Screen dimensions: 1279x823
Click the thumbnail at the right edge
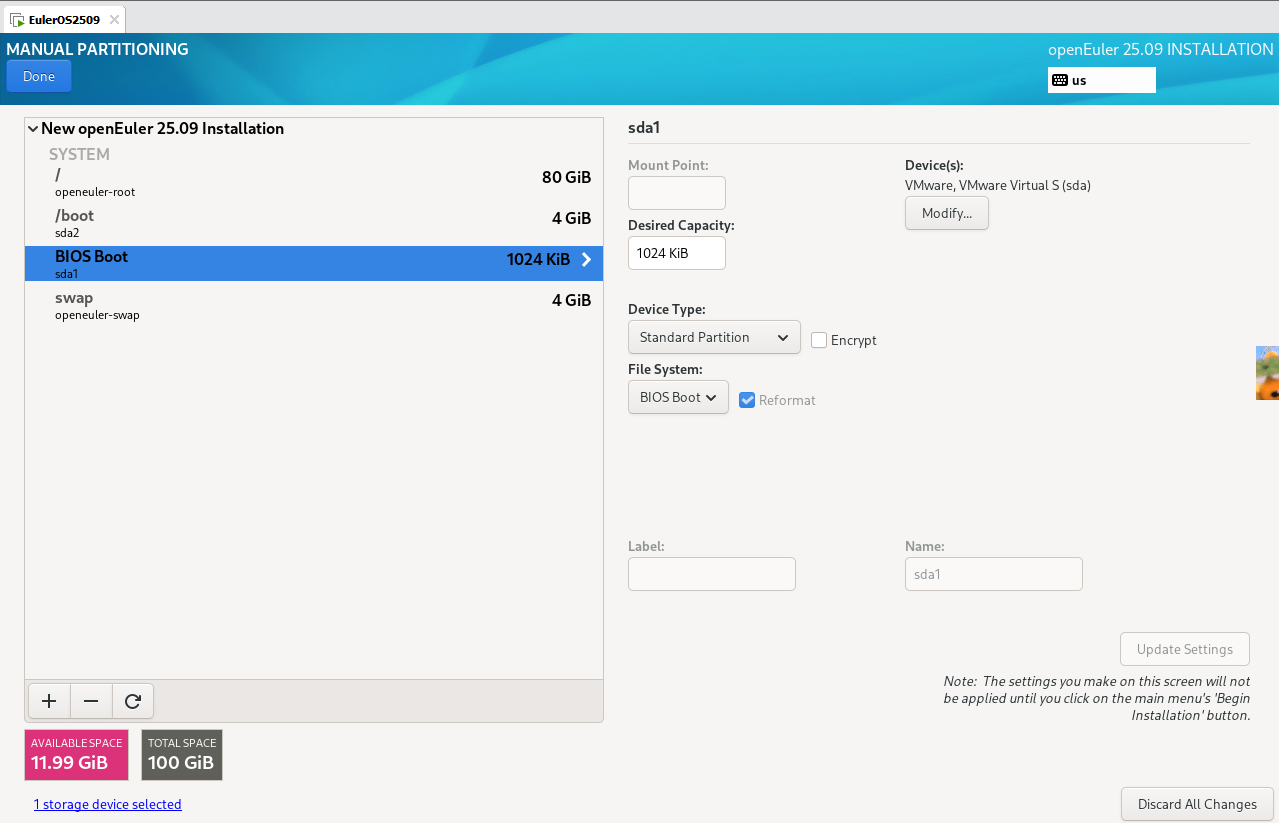(x=1267, y=372)
